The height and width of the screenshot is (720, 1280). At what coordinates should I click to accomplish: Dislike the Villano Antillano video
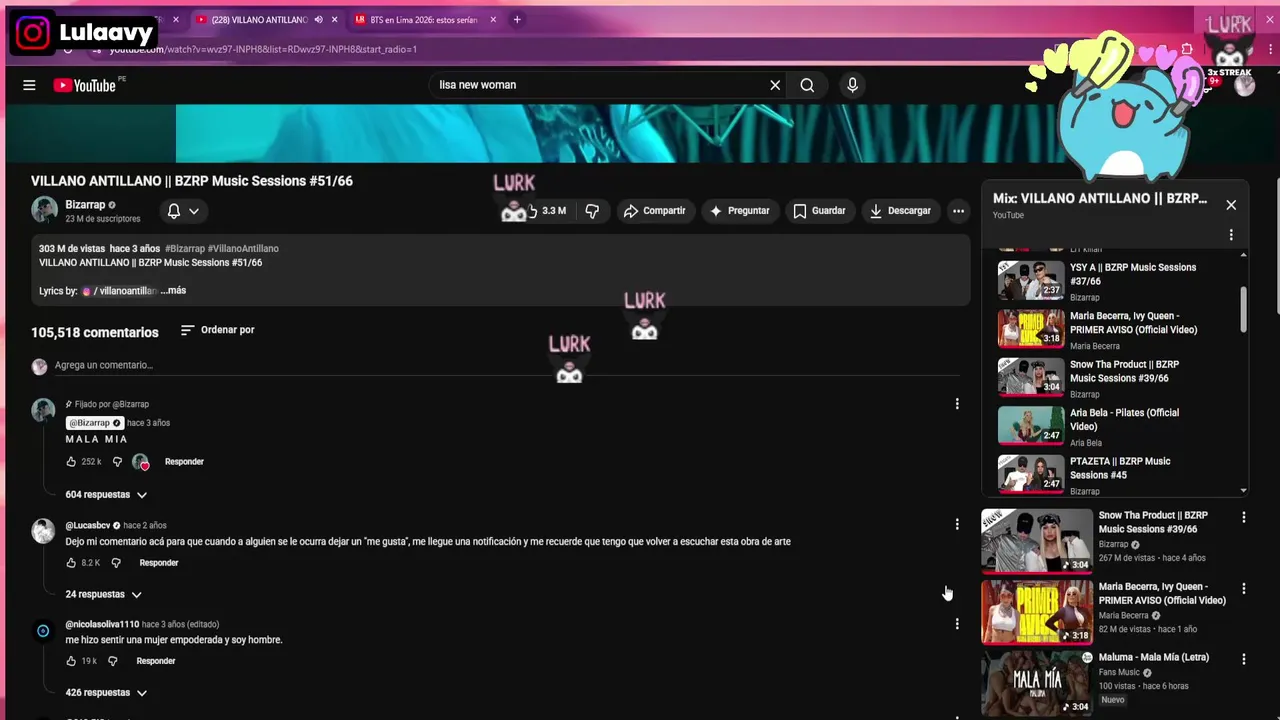tap(592, 211)
